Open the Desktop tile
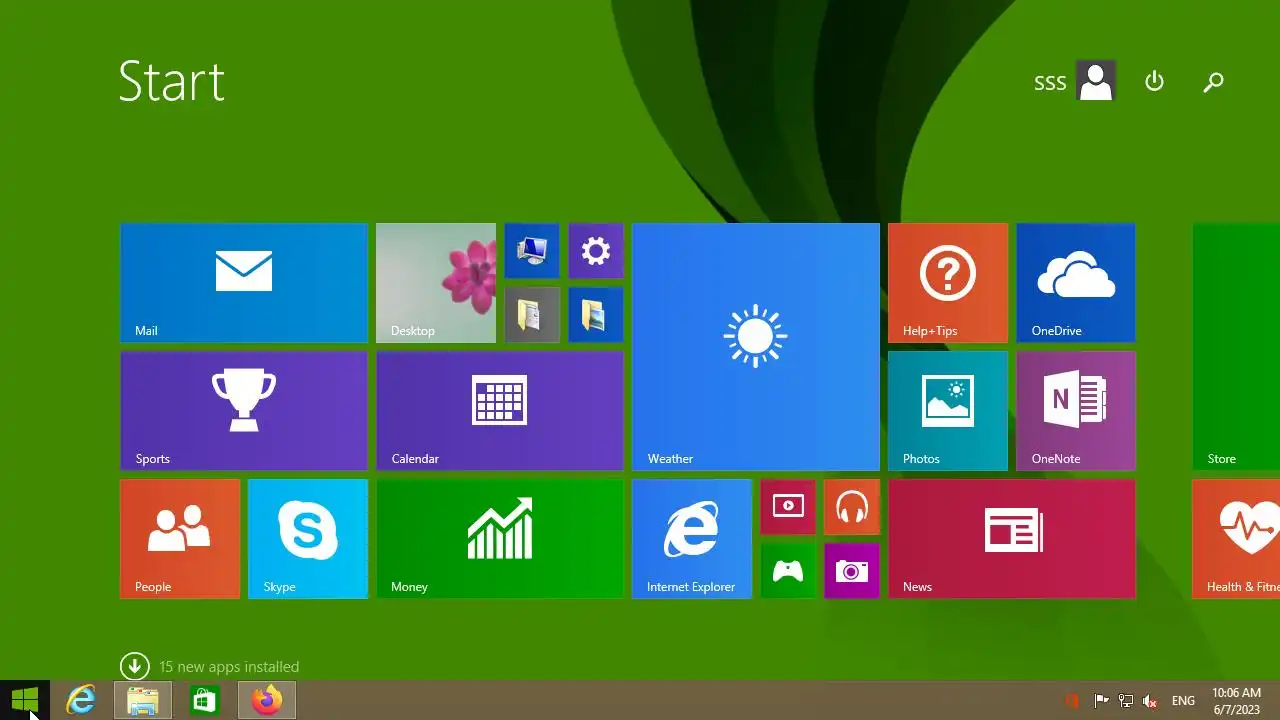Screen dimensions: 1280x720 tap(436, 283)
